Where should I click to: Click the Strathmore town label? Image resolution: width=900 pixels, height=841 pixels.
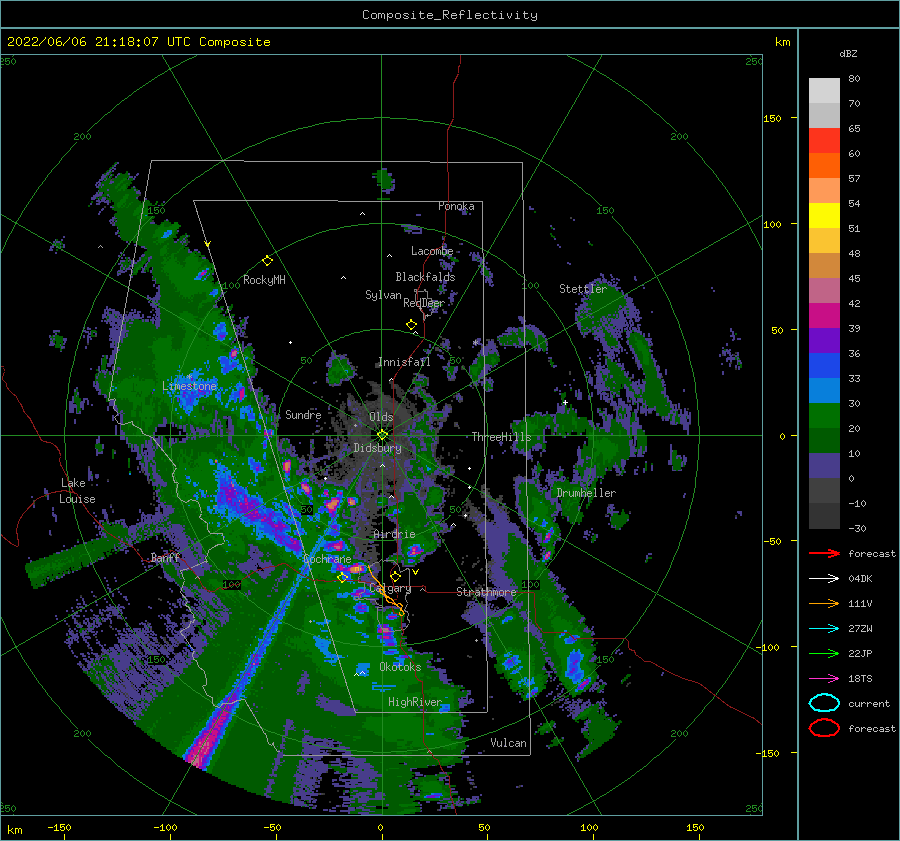[486, 592]
